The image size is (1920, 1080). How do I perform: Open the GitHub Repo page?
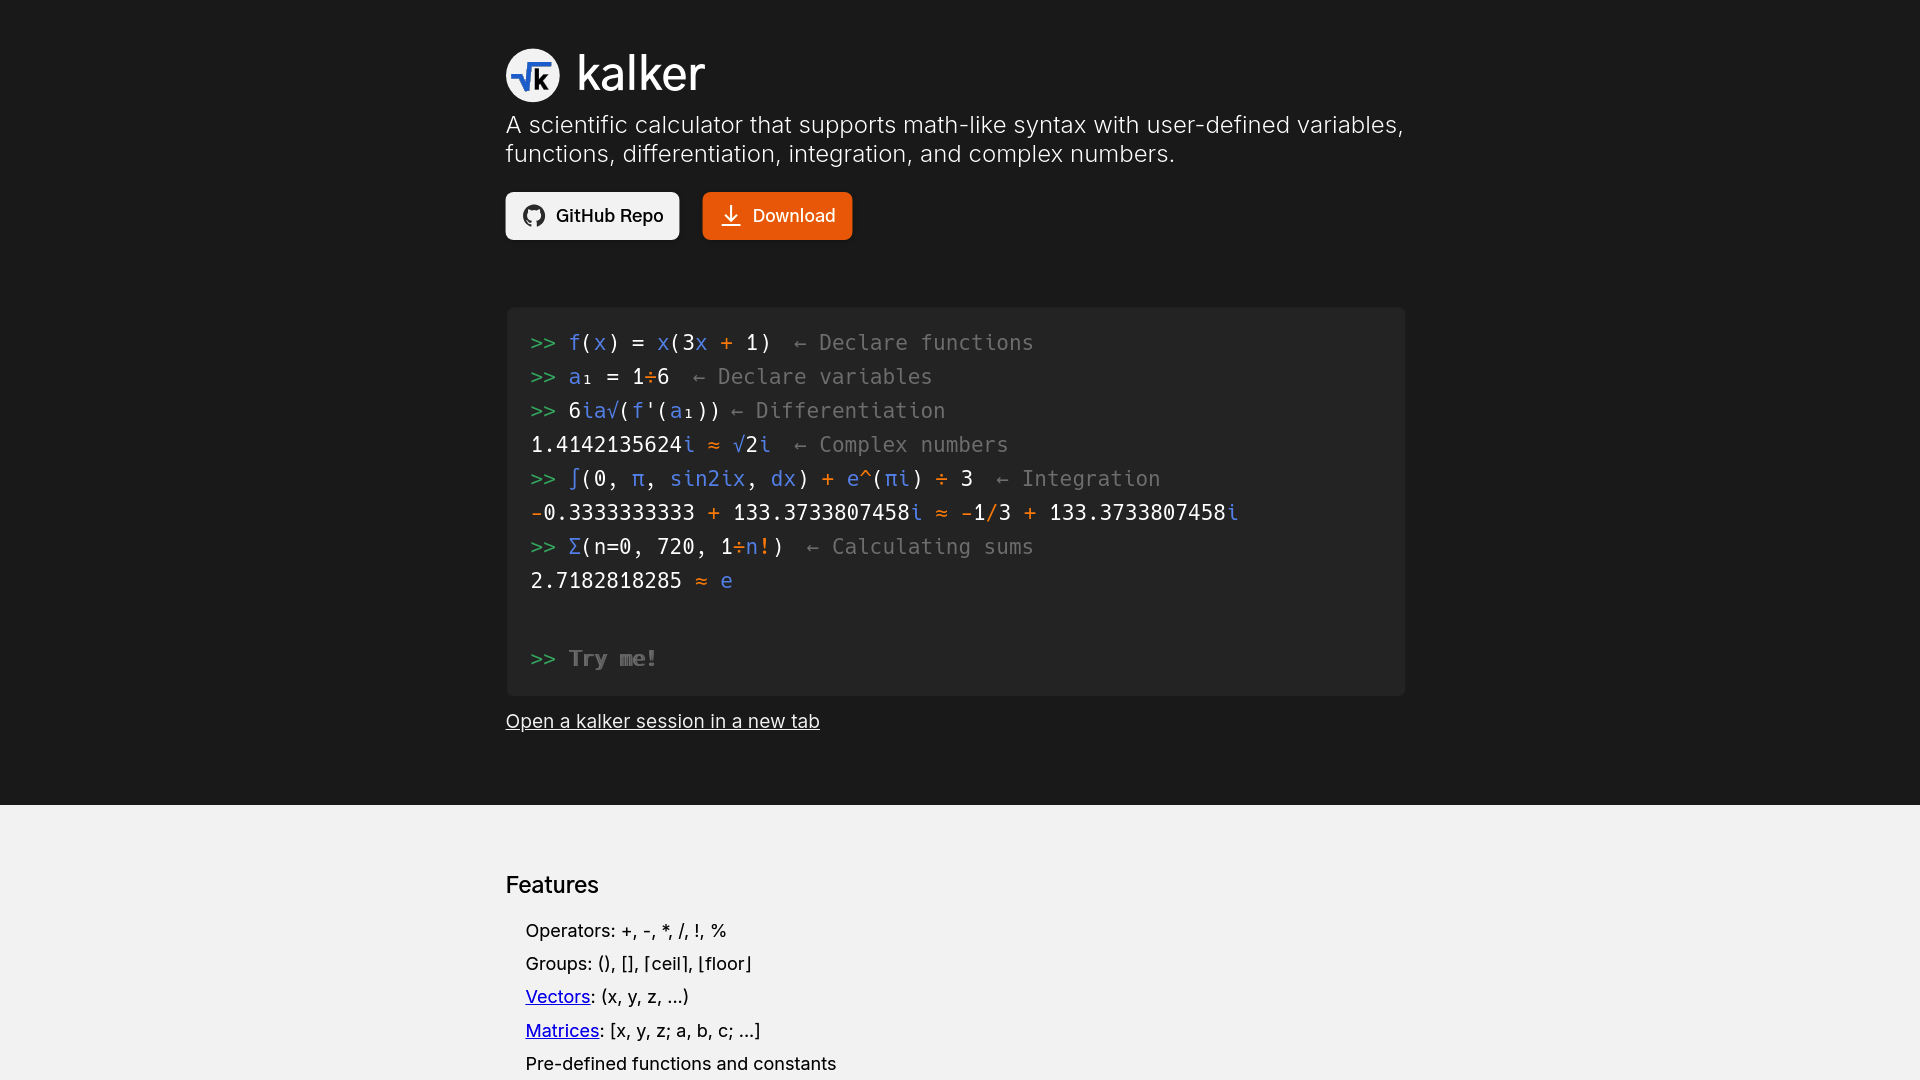point(591,215)
